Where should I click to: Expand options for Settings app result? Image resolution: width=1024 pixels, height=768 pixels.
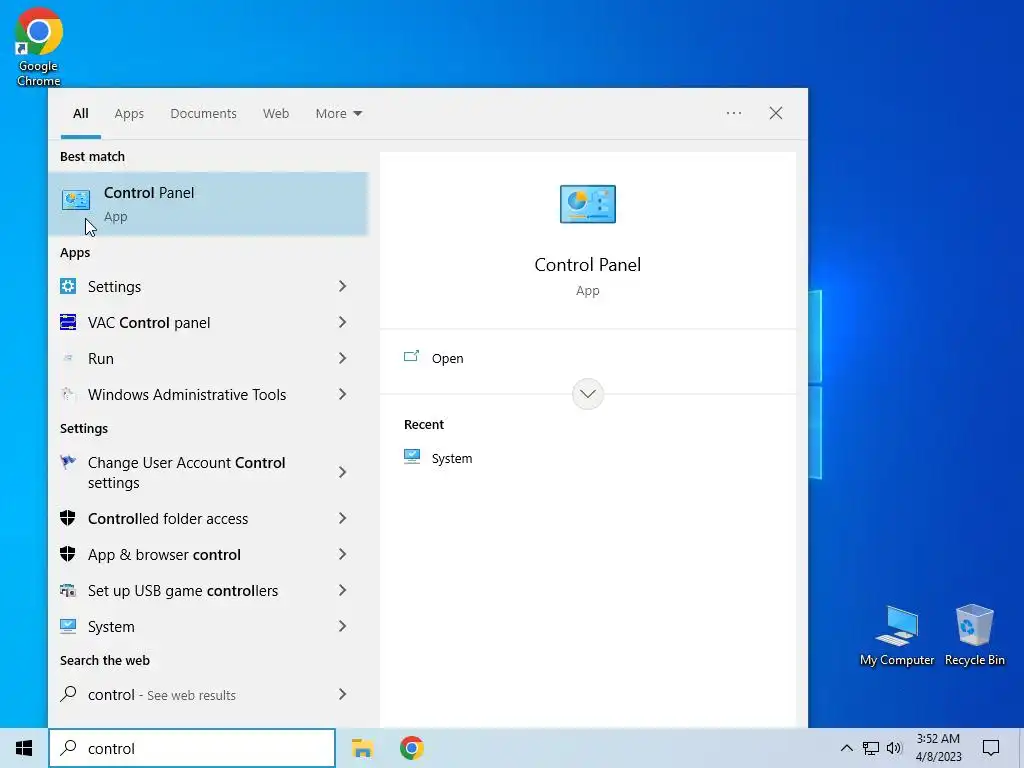[x=342, y=286]
